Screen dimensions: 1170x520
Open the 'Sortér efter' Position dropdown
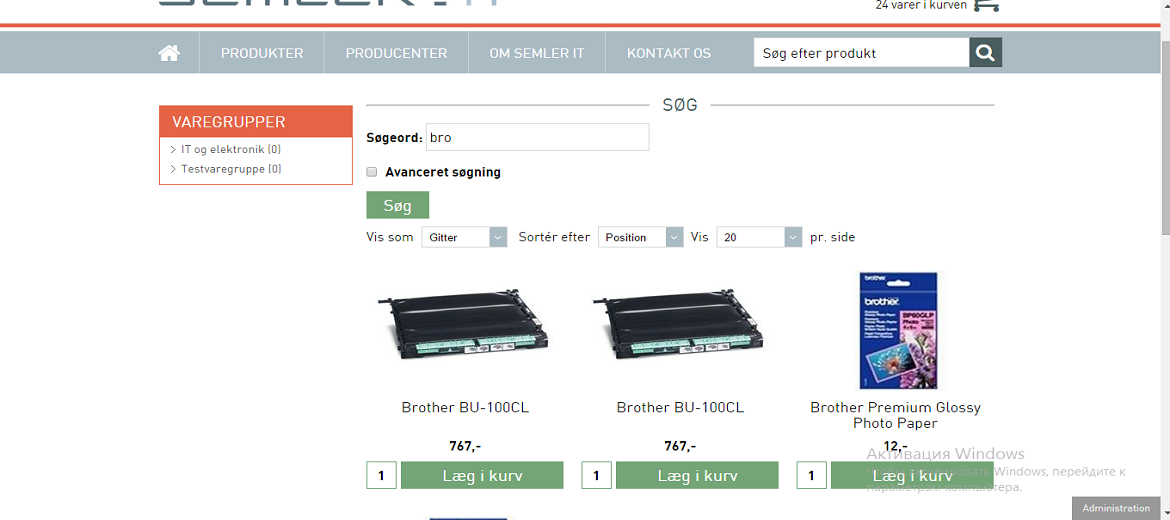[640, 237]
